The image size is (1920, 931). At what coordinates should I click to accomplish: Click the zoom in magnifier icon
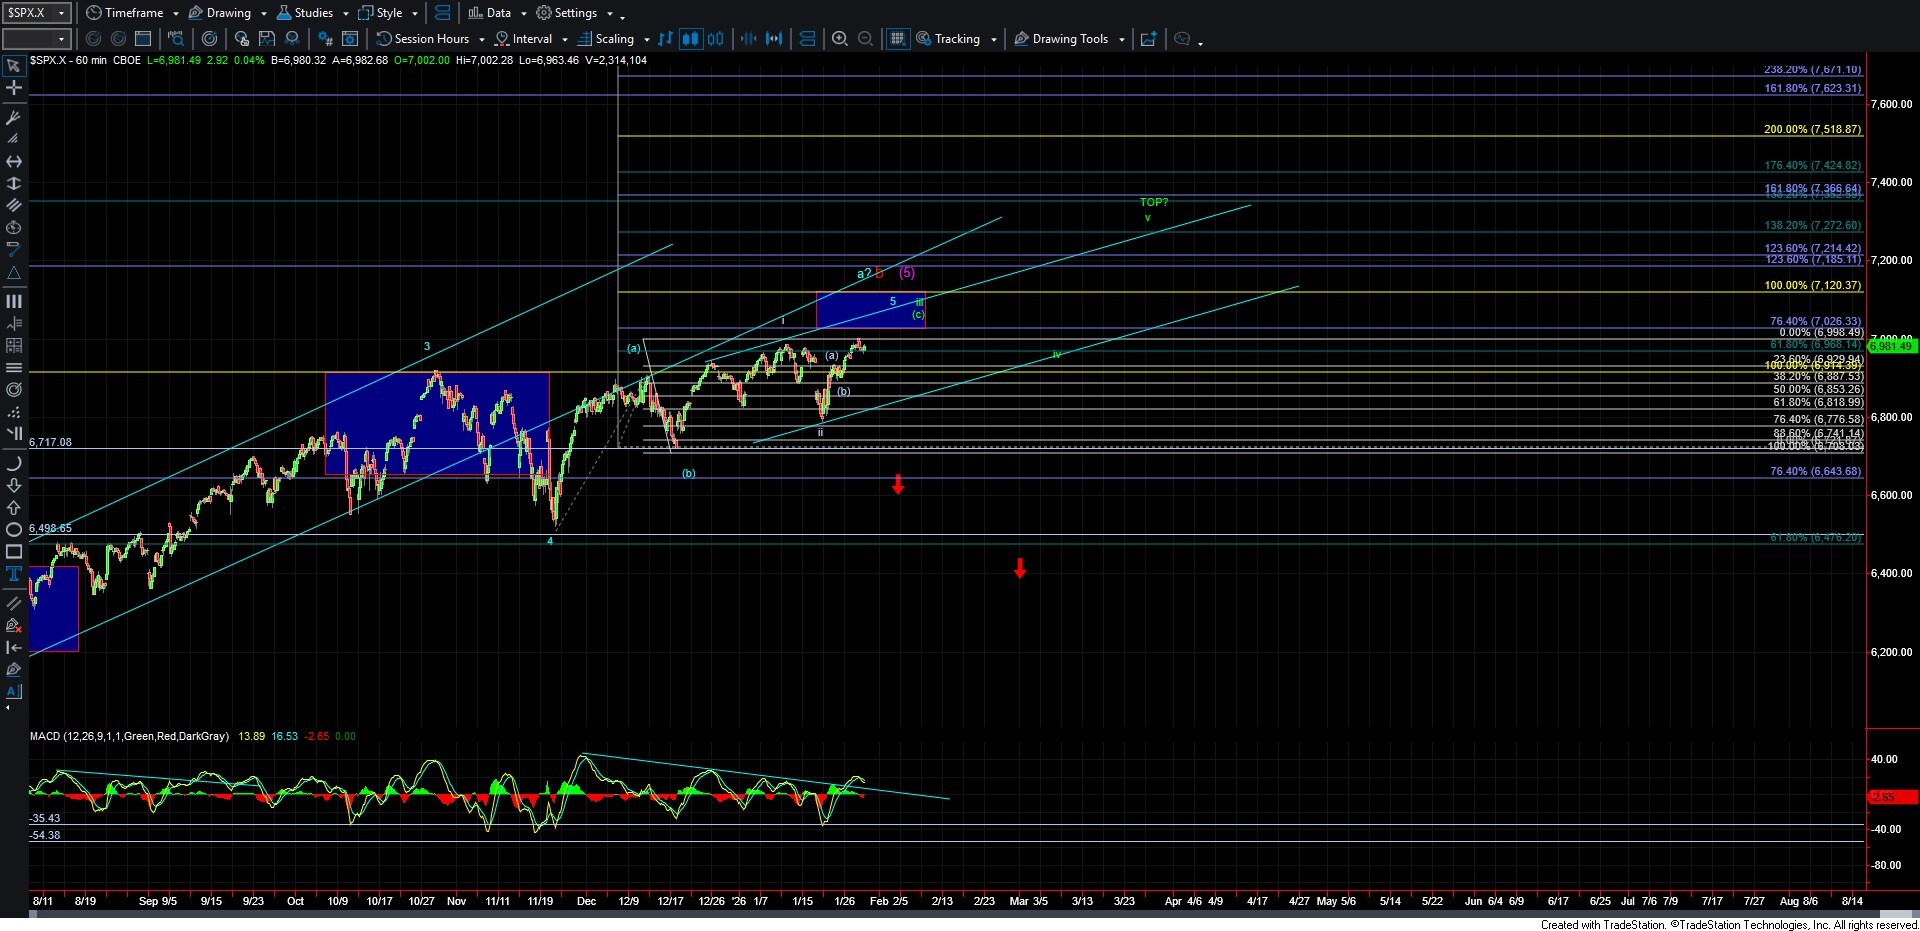[840, 39]
